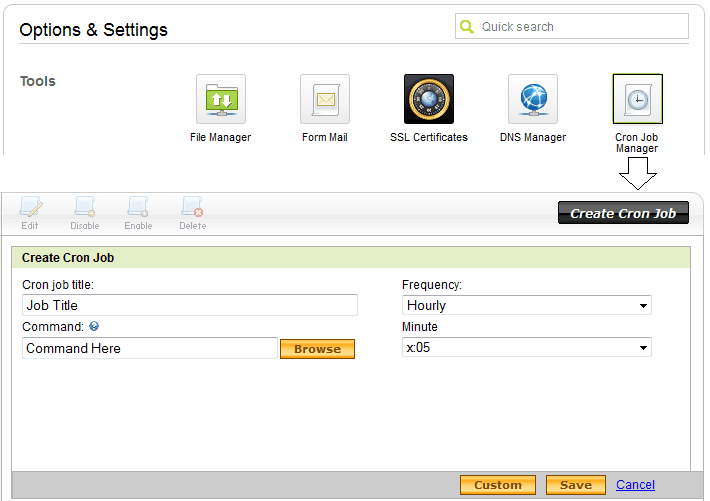The height and width of the screenshot is (501, 710).
Task: Open the SSL Certificates vault icon
Action: 429,99
